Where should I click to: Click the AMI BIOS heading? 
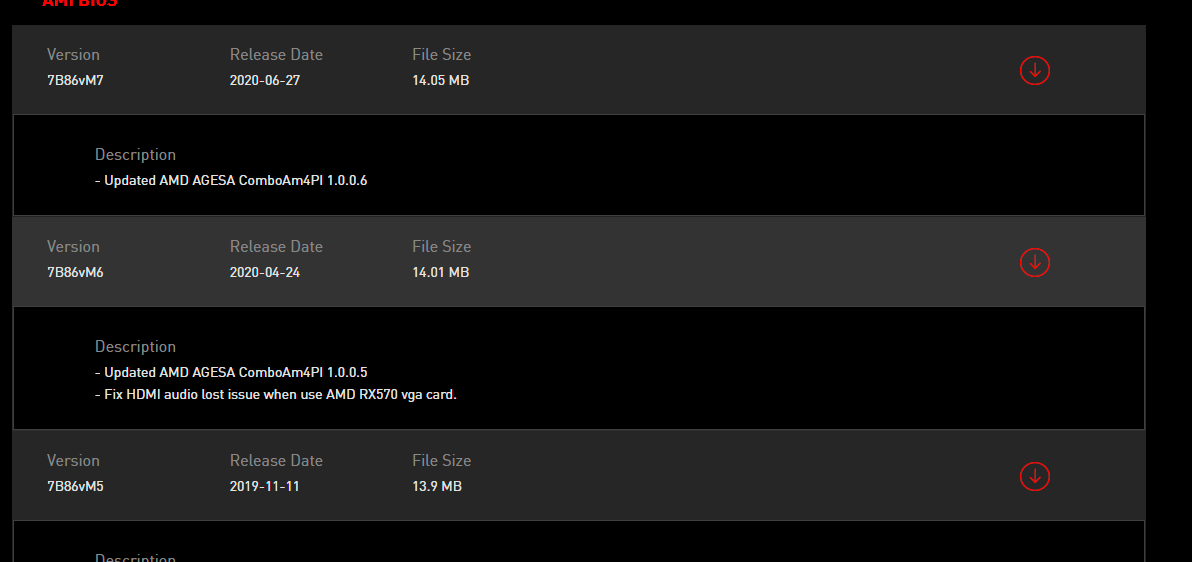(x=80, y=3)
